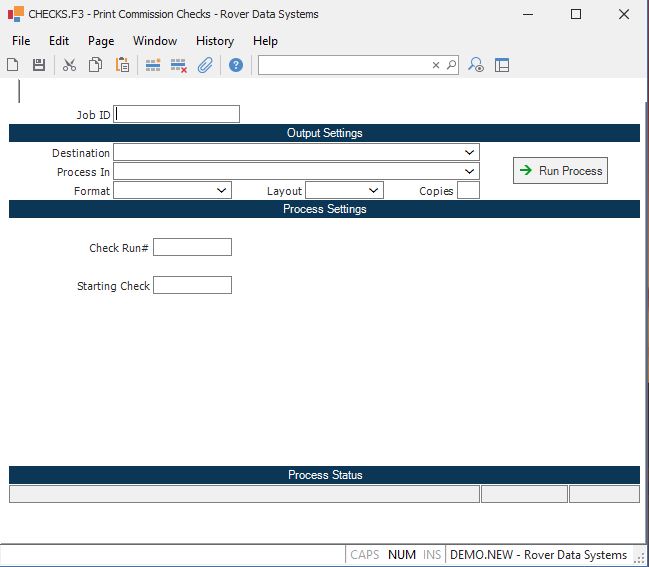The height and width of the screenshot is (567, 649).
Task: Click the magnifier icon in search box
Action: coord(451,65)
